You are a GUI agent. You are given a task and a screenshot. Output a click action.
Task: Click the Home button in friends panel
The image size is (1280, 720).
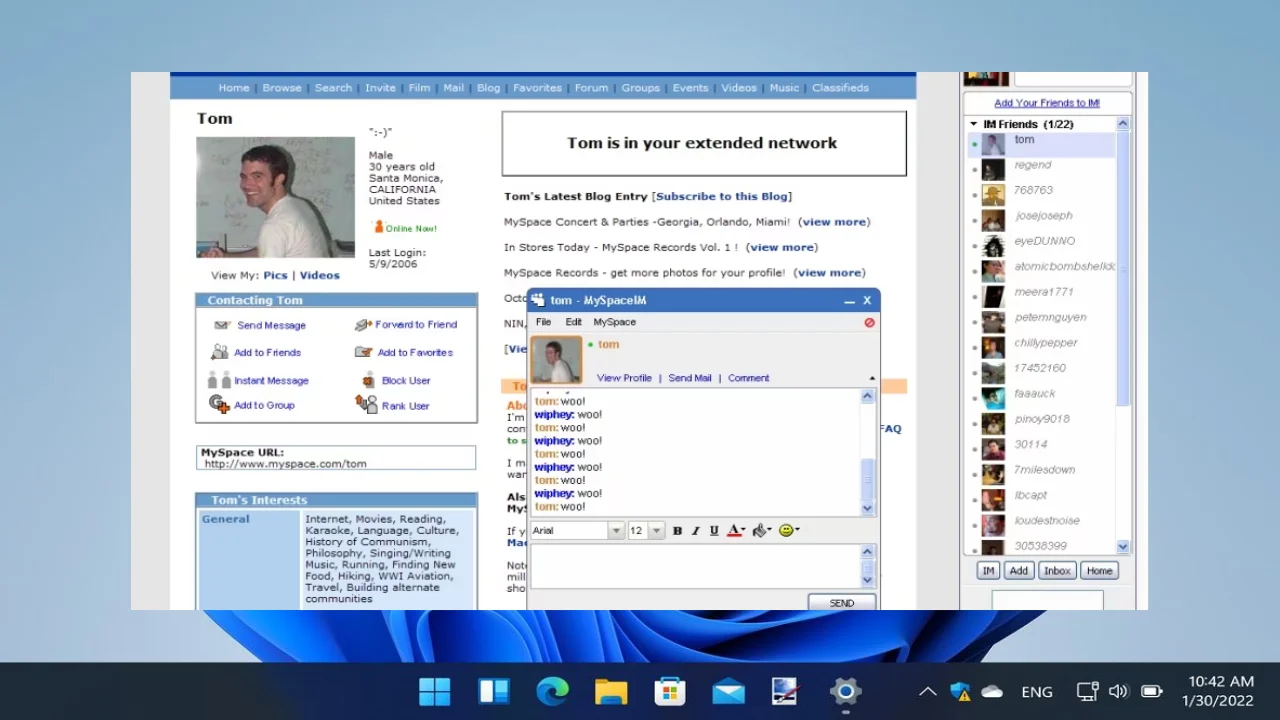pyautogui.click(x=1099, y=571)
